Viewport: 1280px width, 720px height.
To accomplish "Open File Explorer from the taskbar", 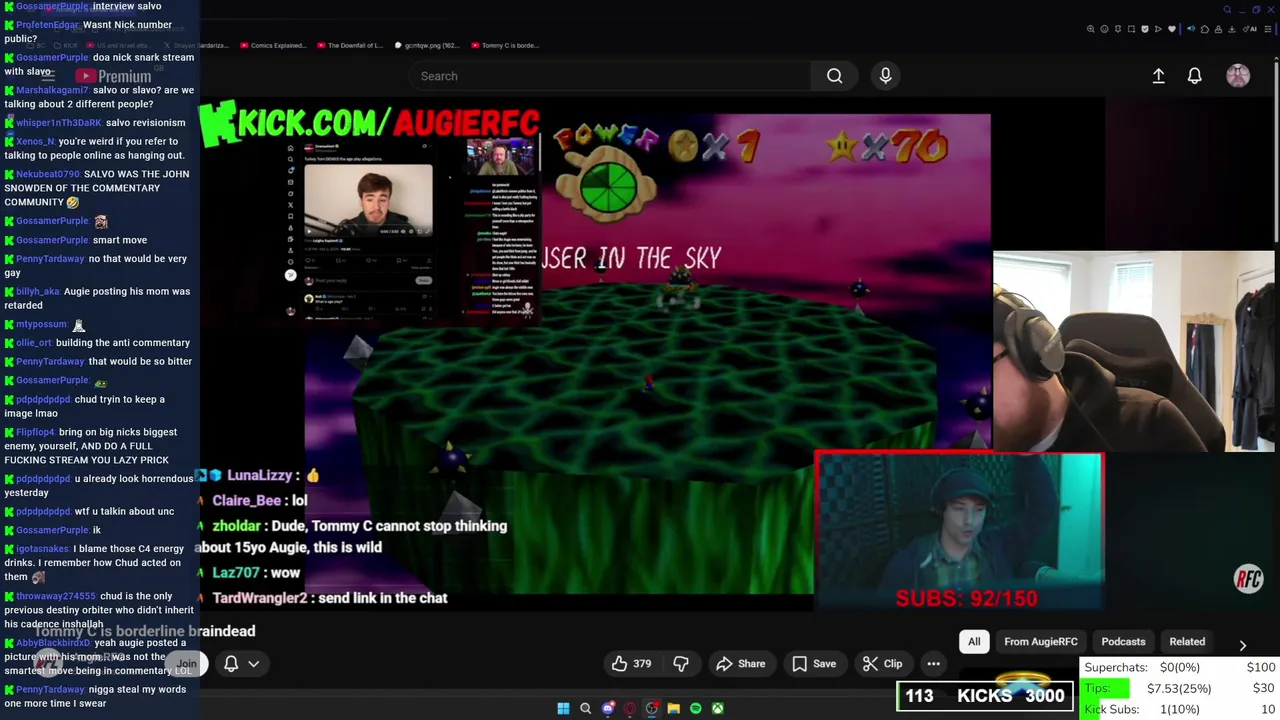I will pyautogui.click(x=673, y=708).
